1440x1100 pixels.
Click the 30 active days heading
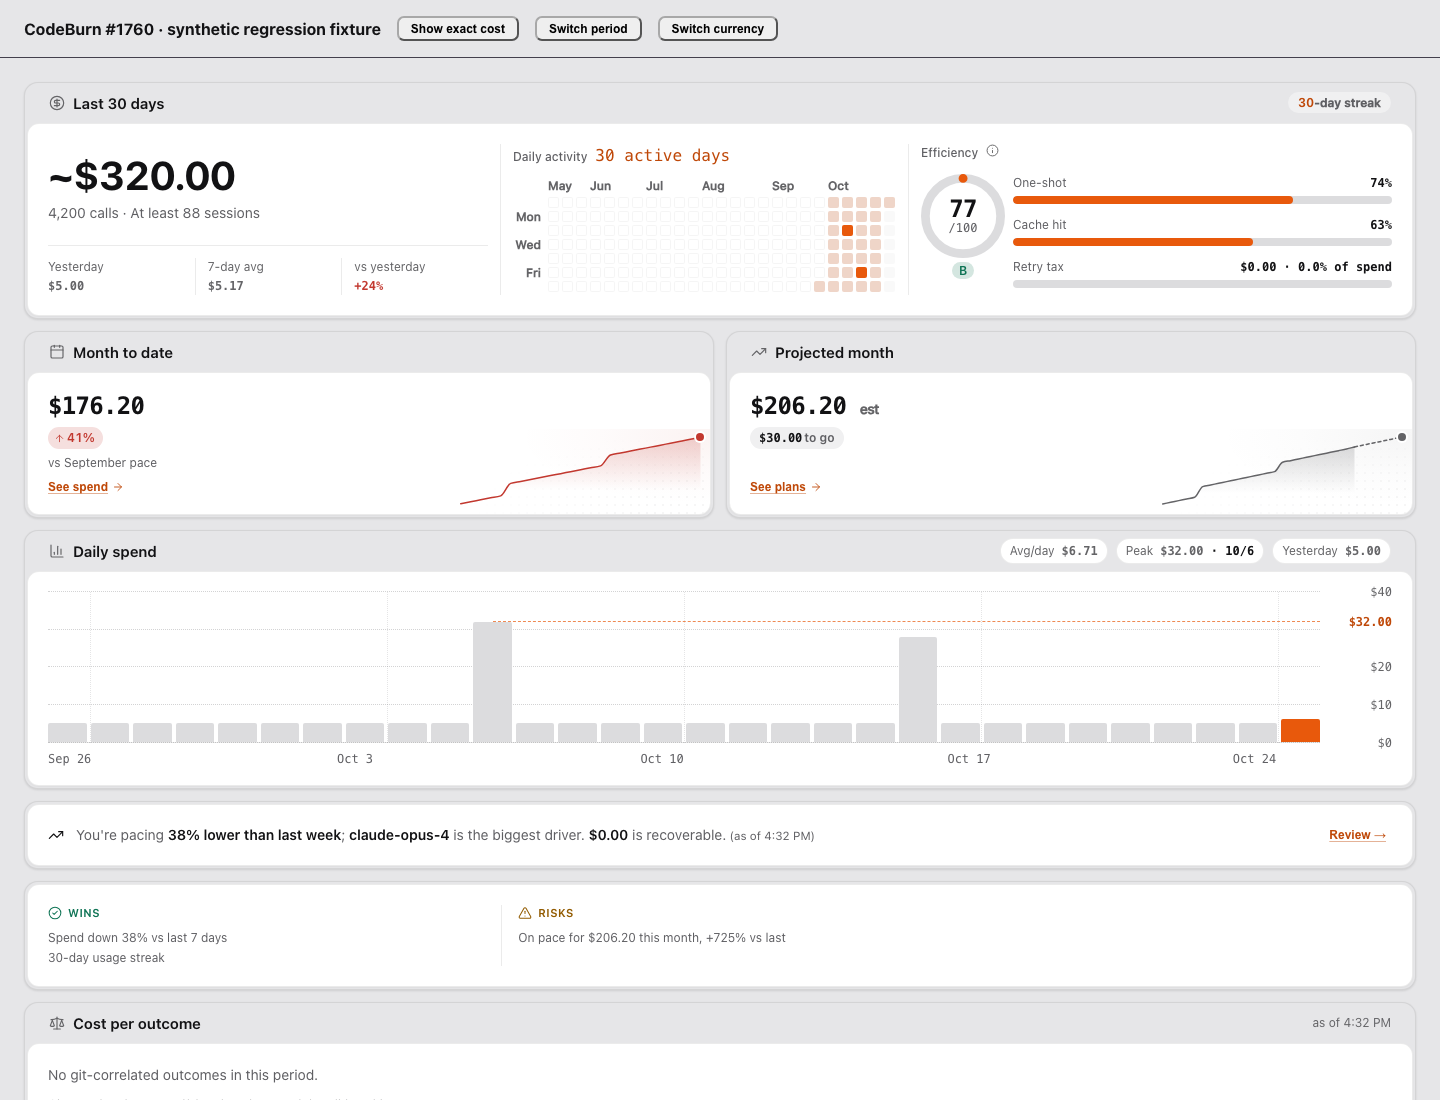tap(662, 156)
